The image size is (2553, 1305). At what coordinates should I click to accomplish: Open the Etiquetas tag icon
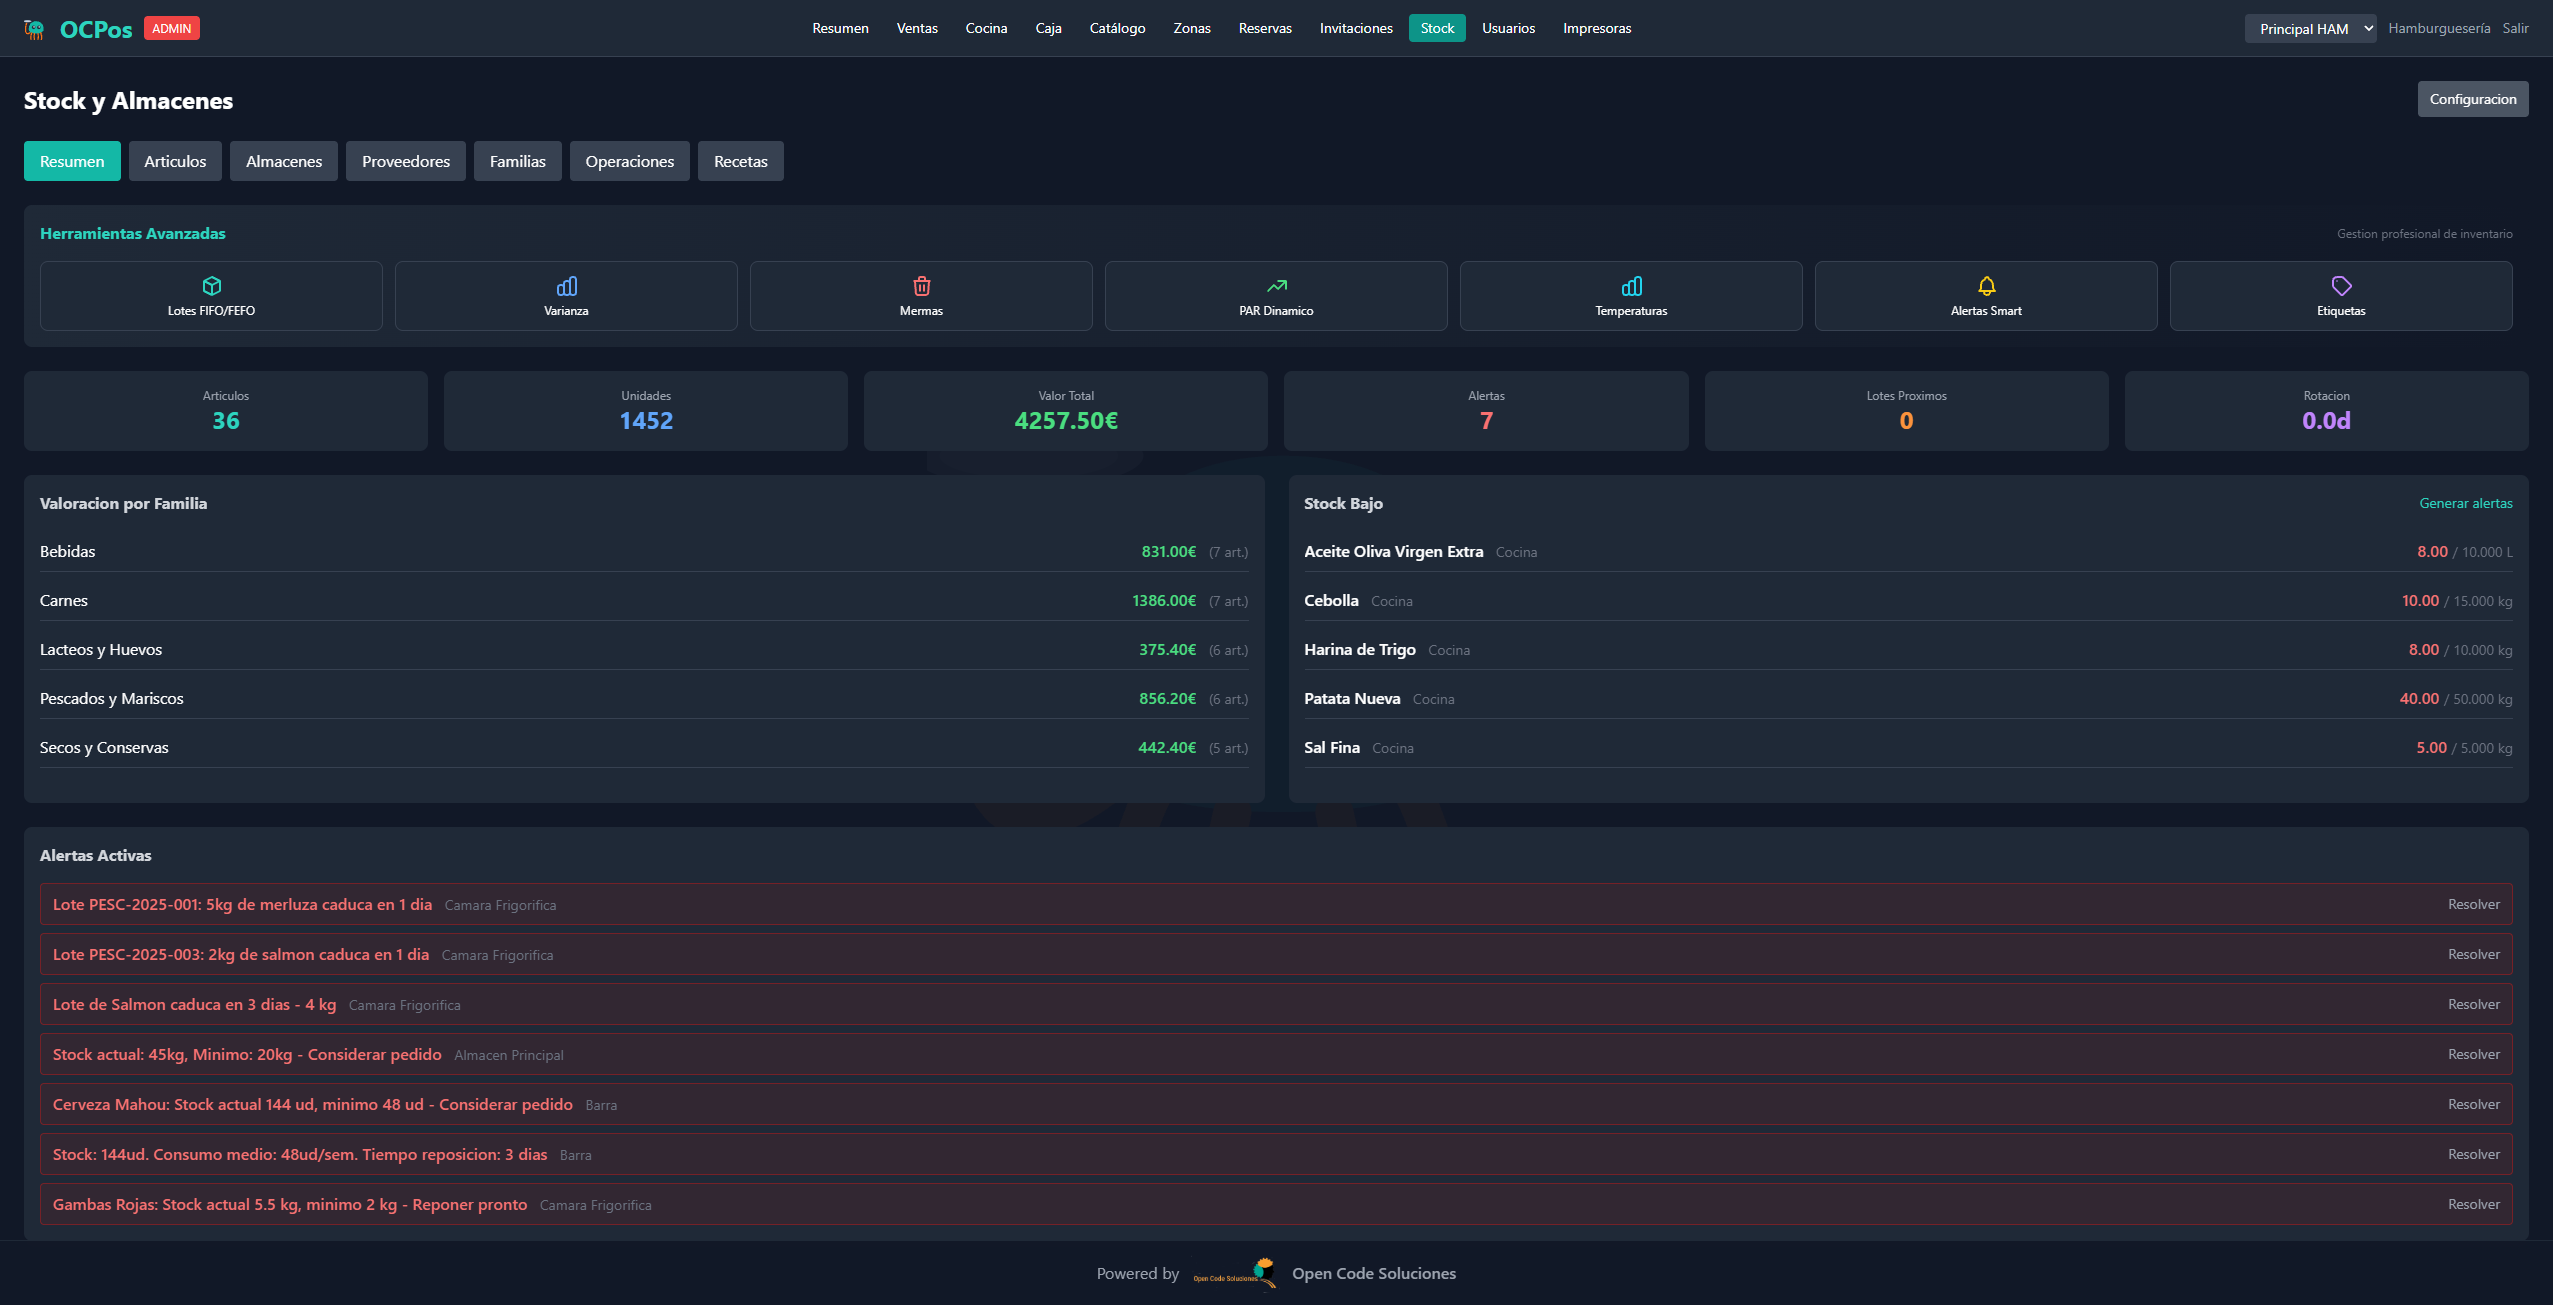(2341, 286)
